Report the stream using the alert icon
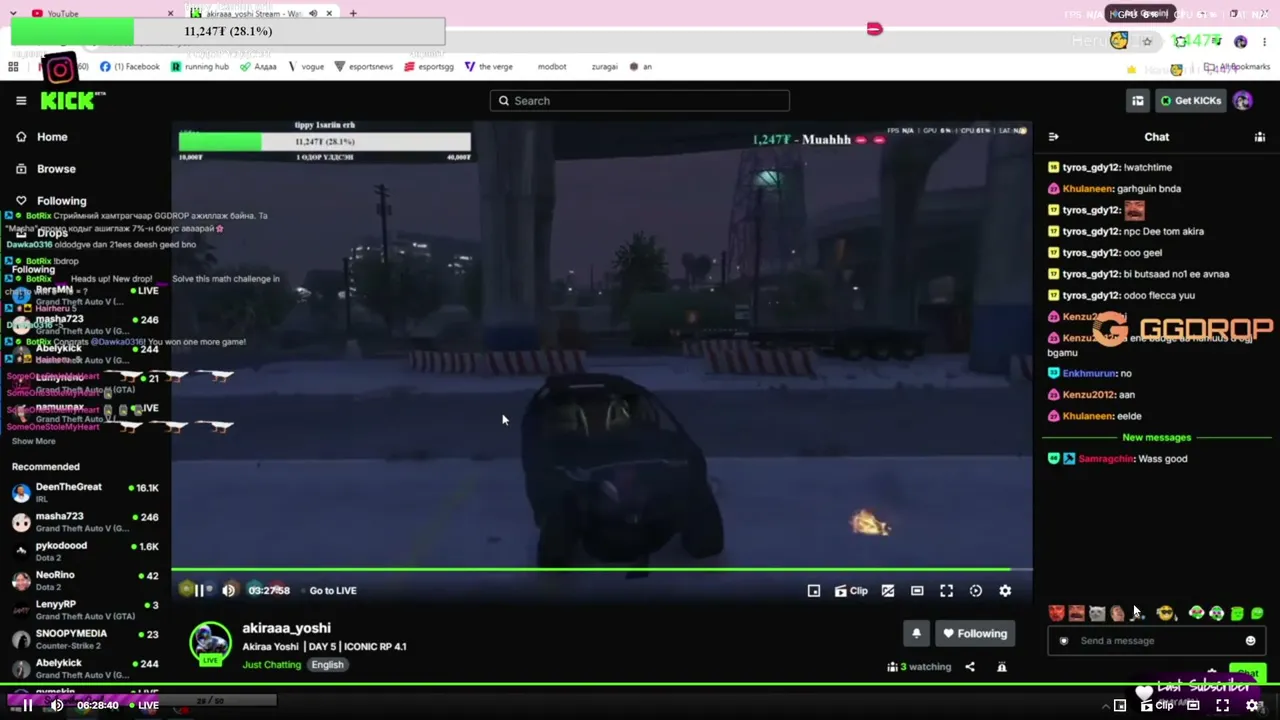The image size is (1280, 720). [1002, 667]
